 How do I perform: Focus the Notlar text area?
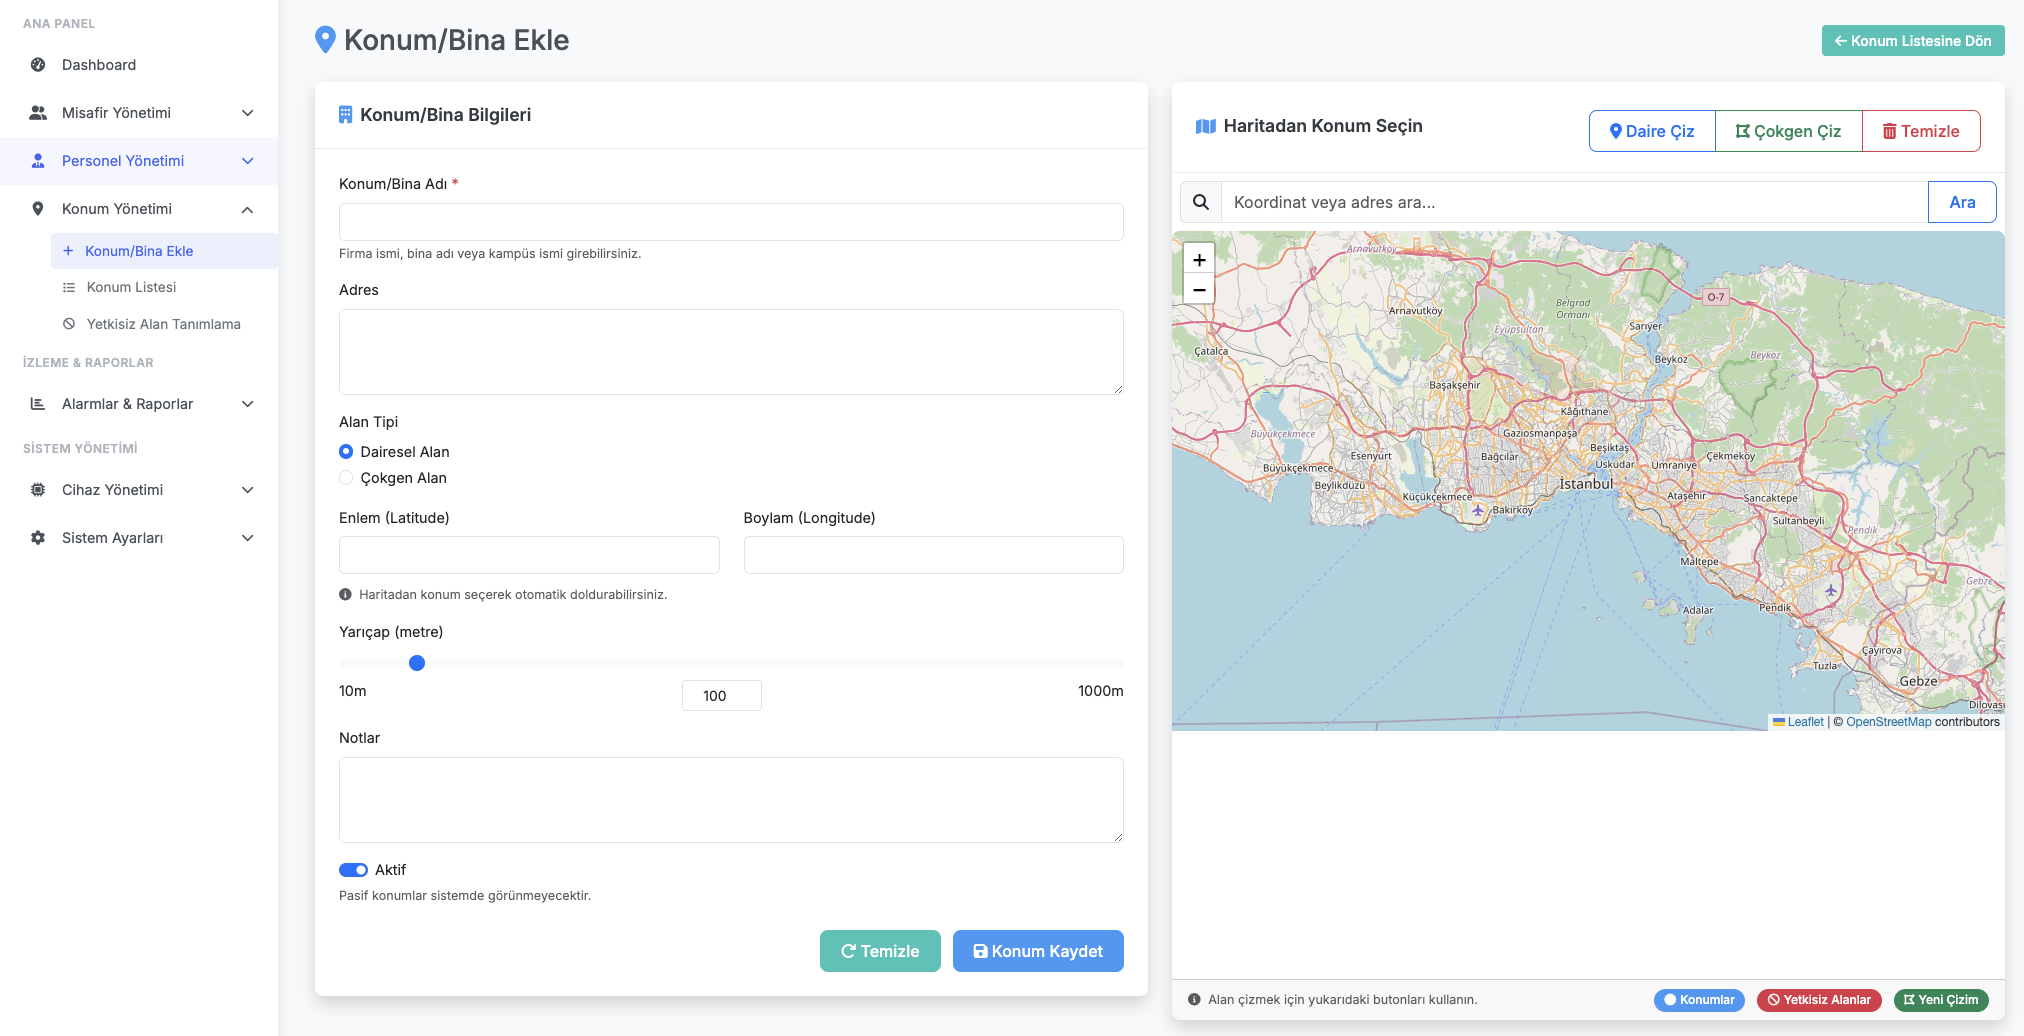click(x=731, y=800)
